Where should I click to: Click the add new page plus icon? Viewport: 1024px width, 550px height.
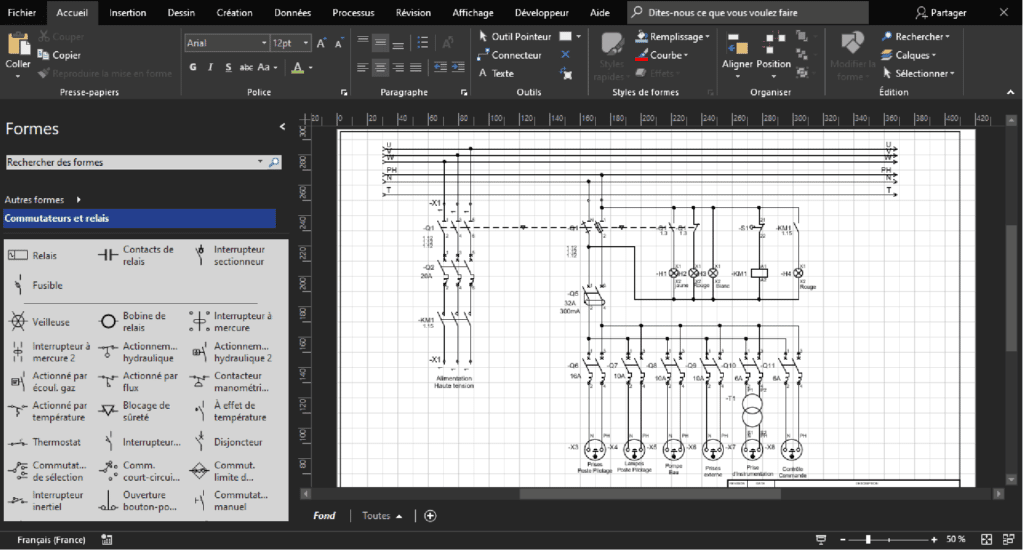(430, 516)
